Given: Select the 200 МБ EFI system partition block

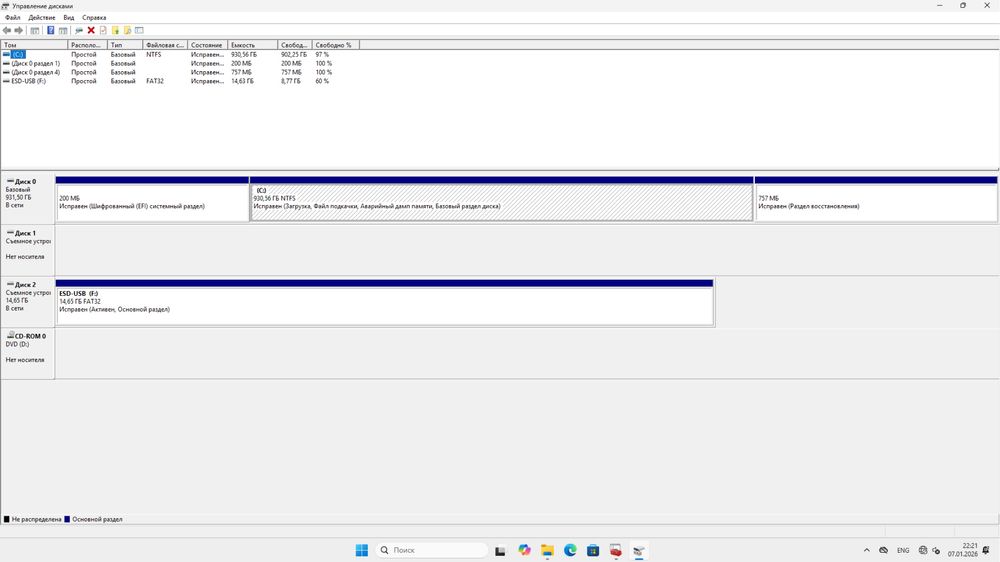Looking at the screenshot, I should (x=152, y=200).
